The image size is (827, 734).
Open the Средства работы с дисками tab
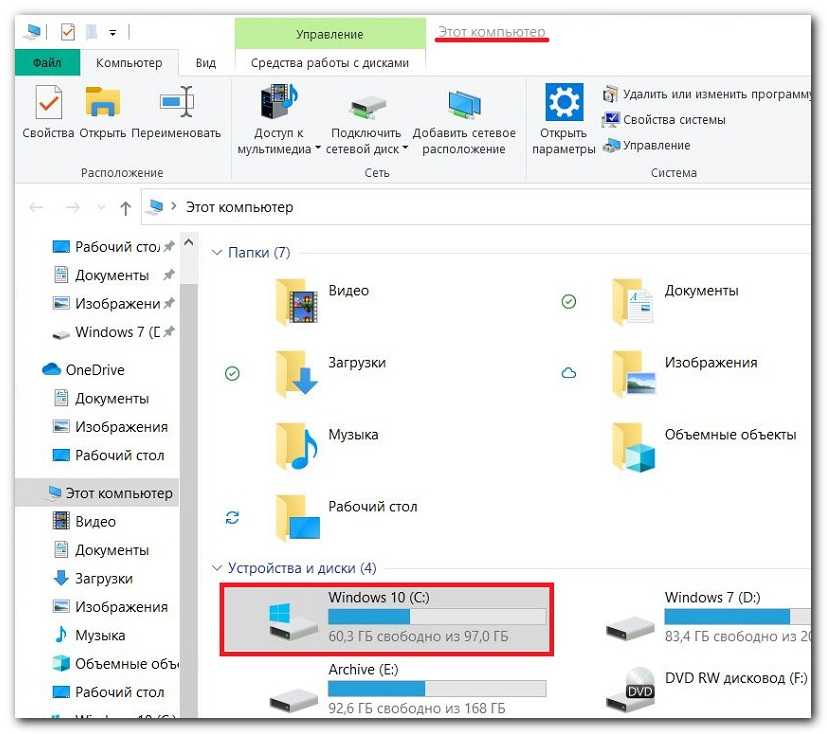click(330, 63)
